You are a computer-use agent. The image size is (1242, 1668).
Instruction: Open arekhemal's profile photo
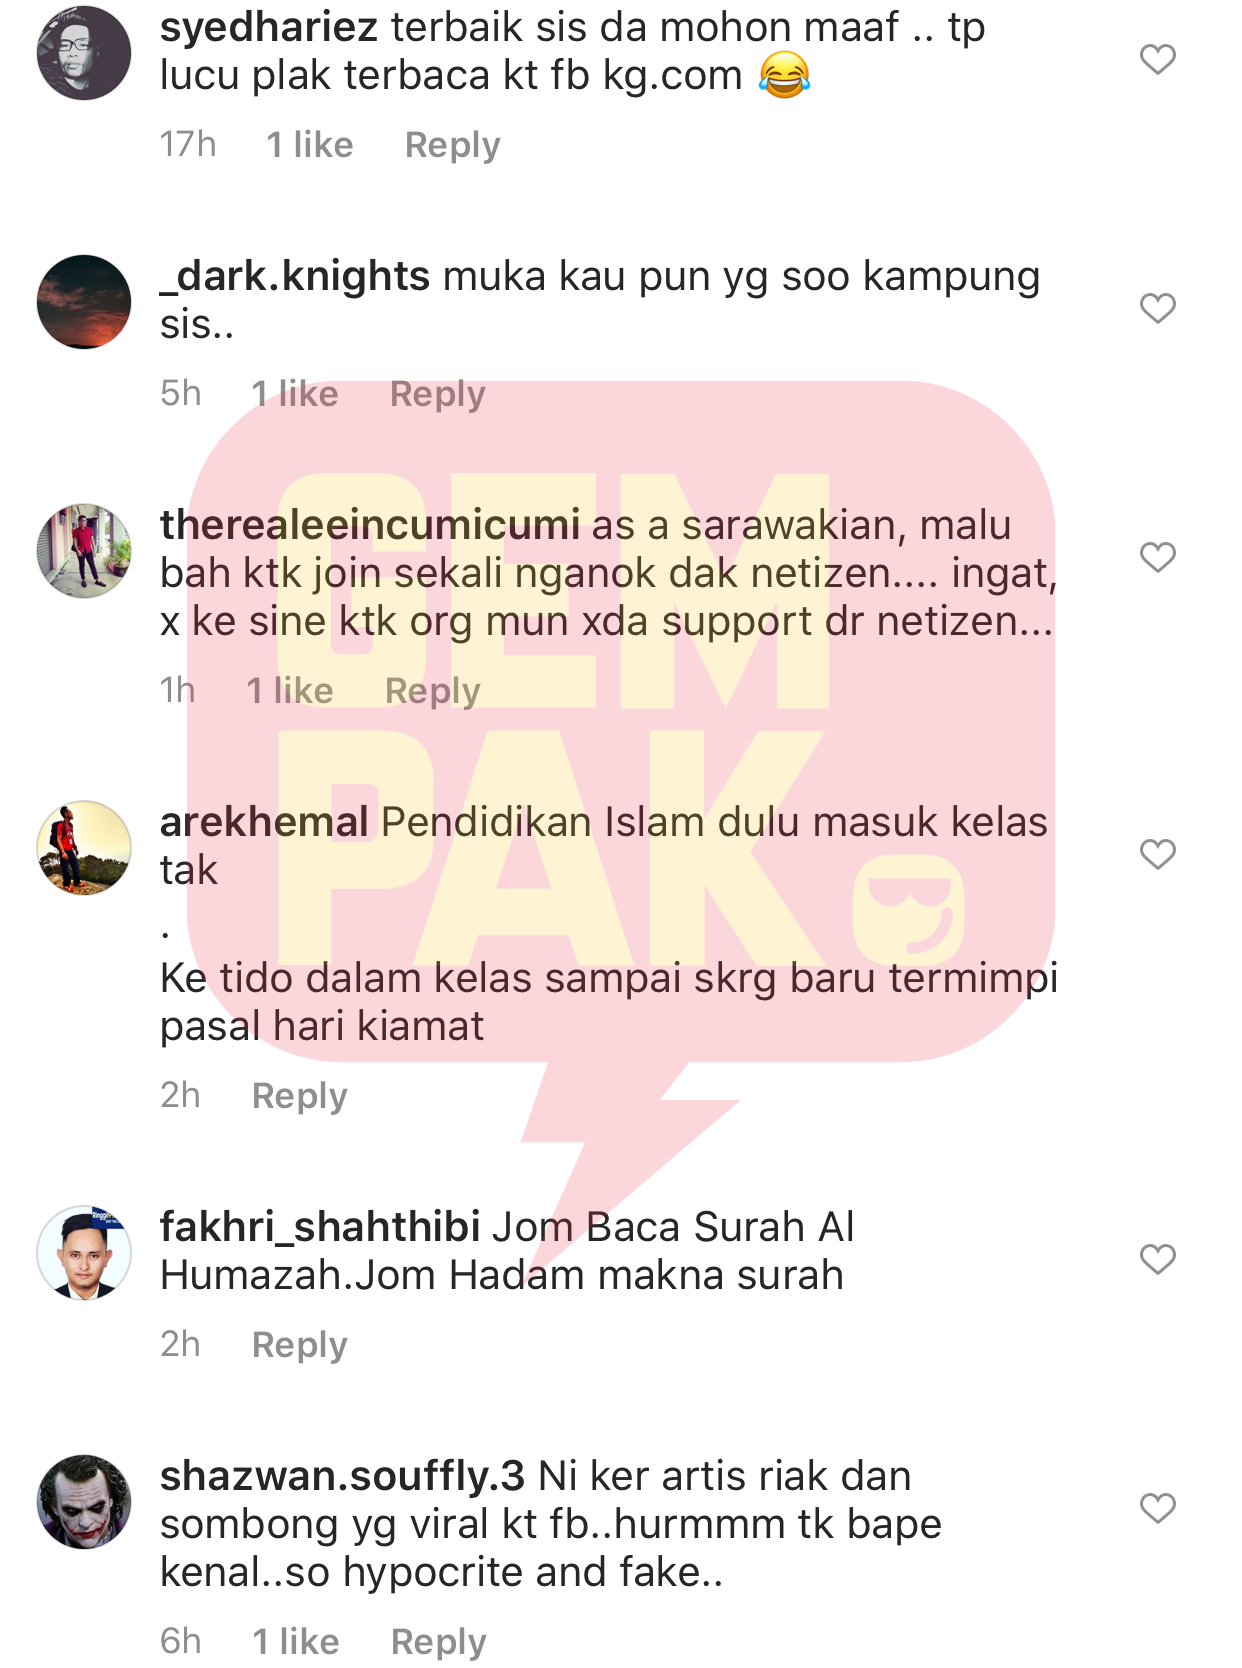point(84,848)
